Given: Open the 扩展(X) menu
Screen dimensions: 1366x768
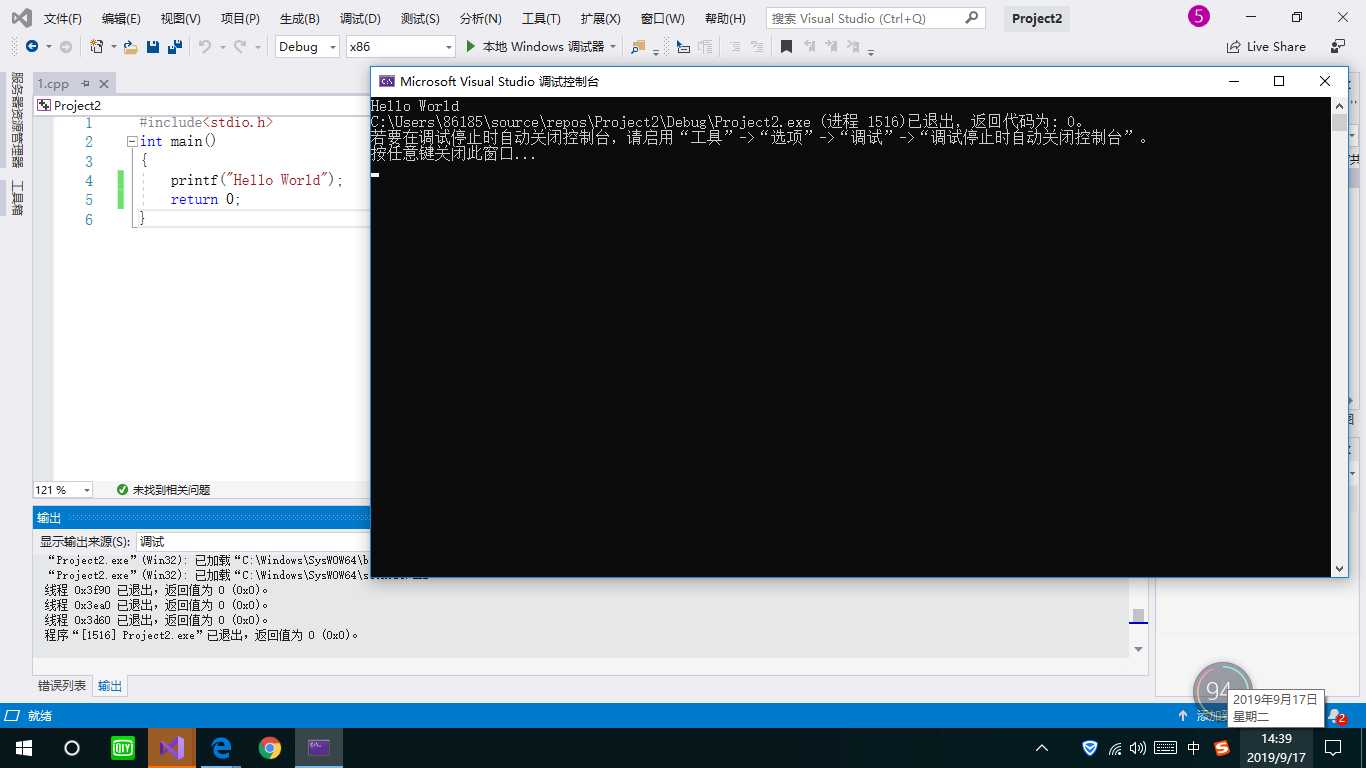Looking at the screenshot, I should click(x=600, y=18).
